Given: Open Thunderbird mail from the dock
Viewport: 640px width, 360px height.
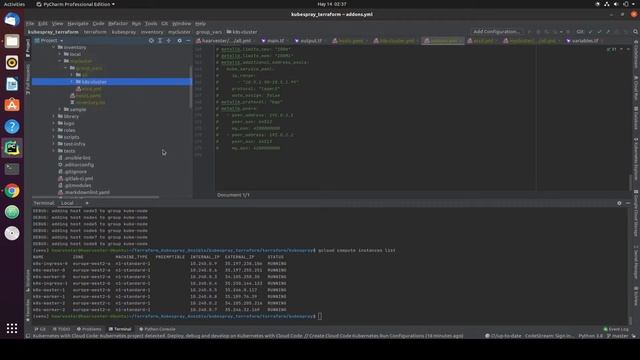Looking at the screenshot, I should pos(12,20).
